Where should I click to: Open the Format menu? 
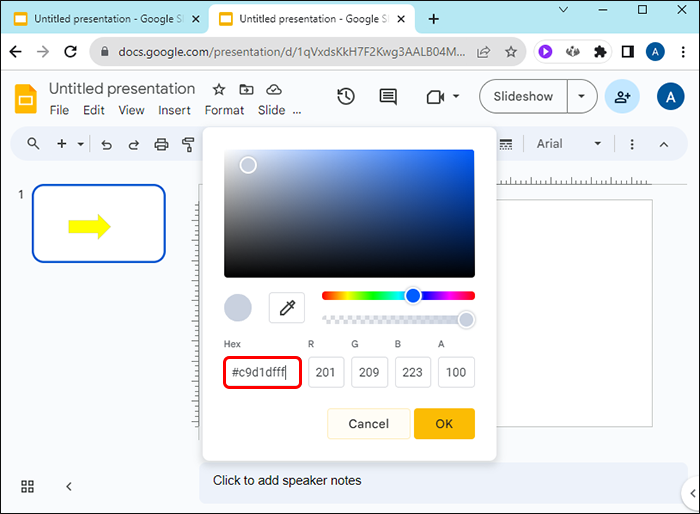point(224,110)
